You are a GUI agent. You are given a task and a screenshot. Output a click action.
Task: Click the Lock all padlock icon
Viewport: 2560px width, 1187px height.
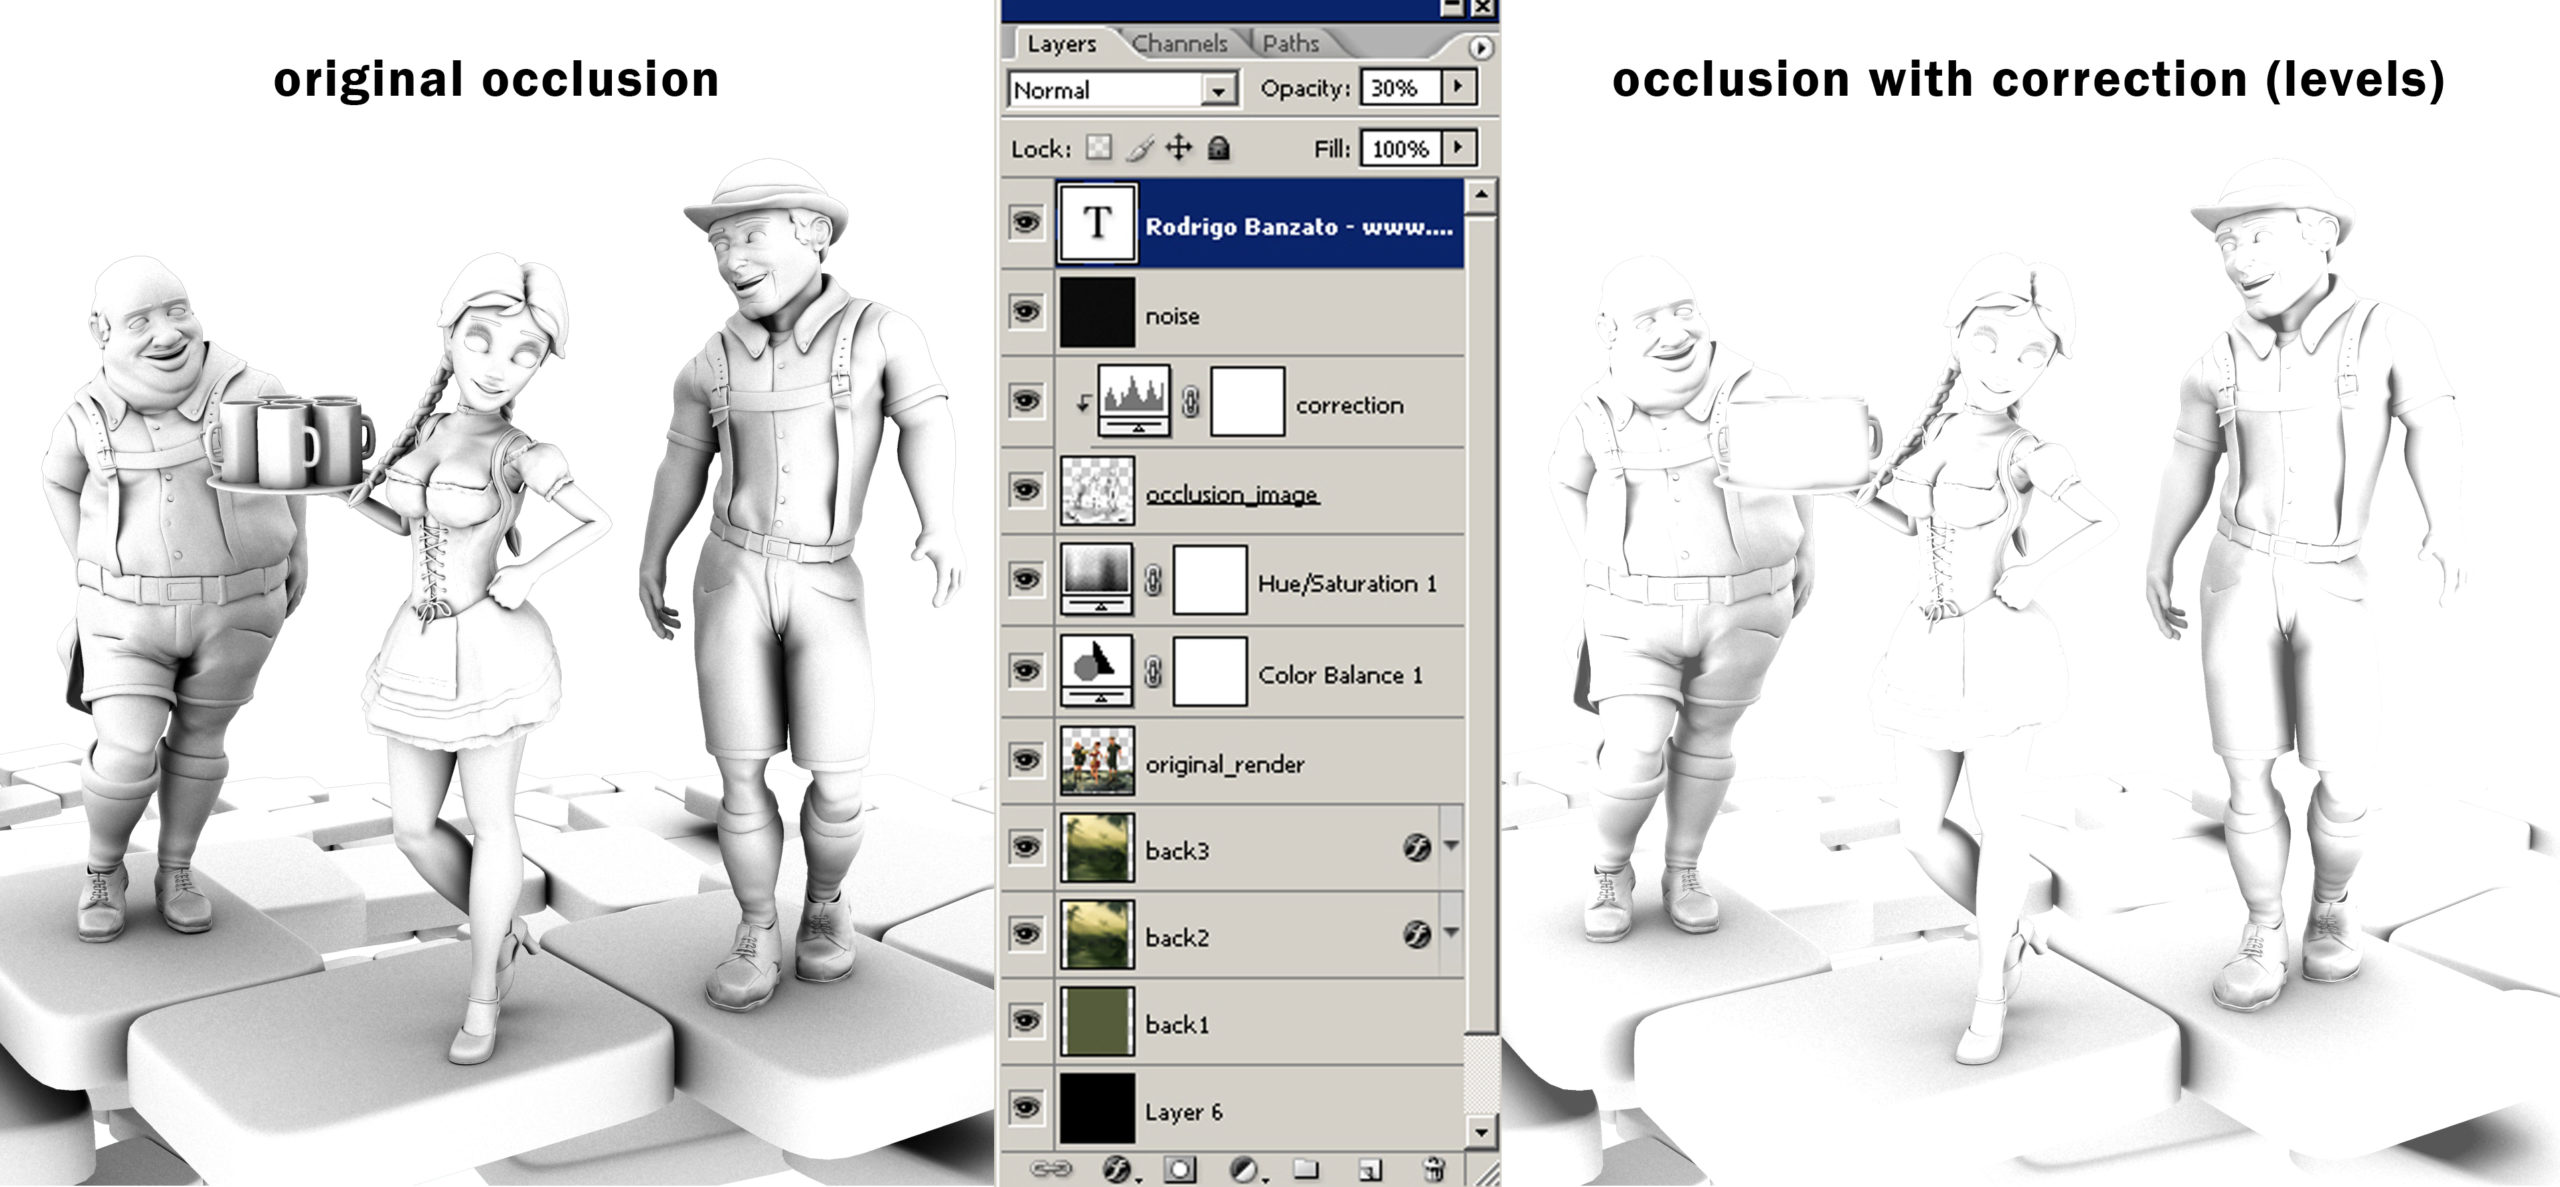(x=1217, y=149)
